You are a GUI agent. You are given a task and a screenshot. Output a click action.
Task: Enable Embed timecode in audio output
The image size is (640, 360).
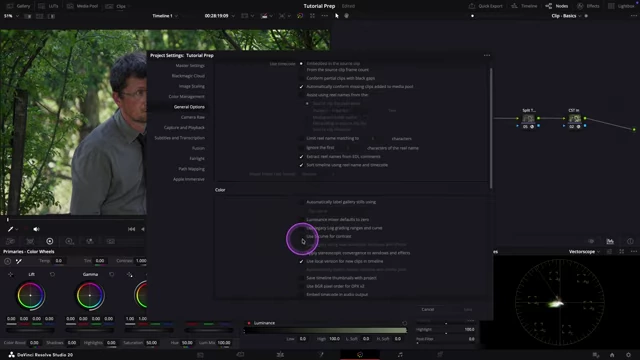click(x=301, y=295)
